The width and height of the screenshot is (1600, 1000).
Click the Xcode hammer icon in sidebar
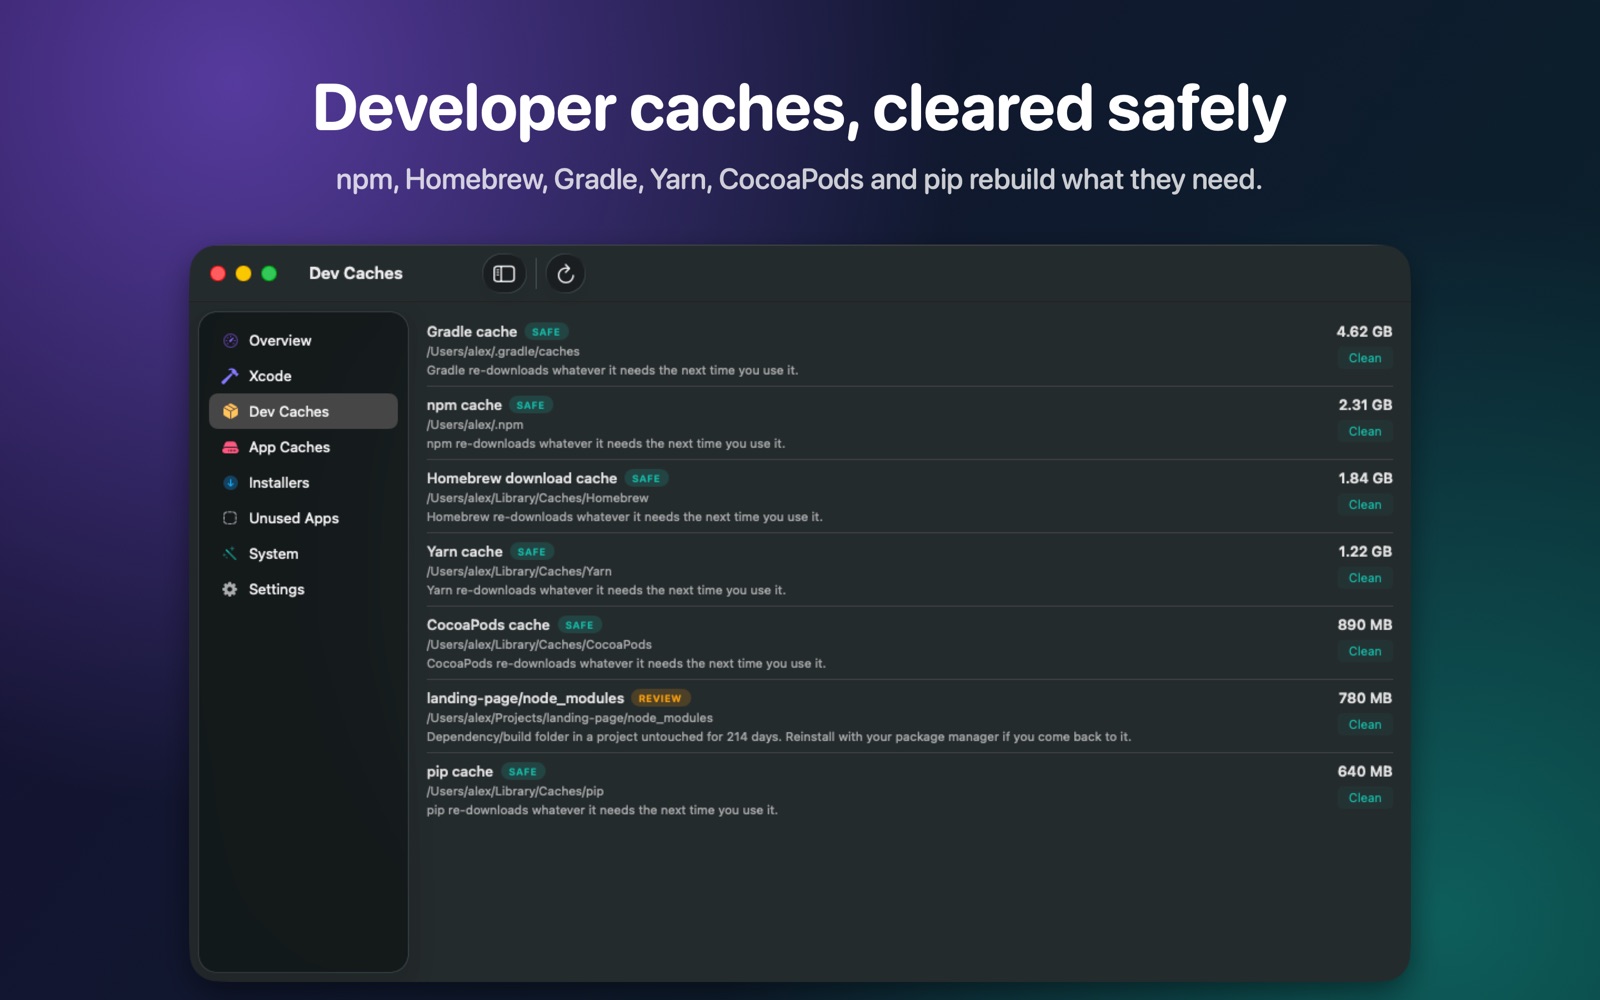pyautogui.click(x=230, y=376)
